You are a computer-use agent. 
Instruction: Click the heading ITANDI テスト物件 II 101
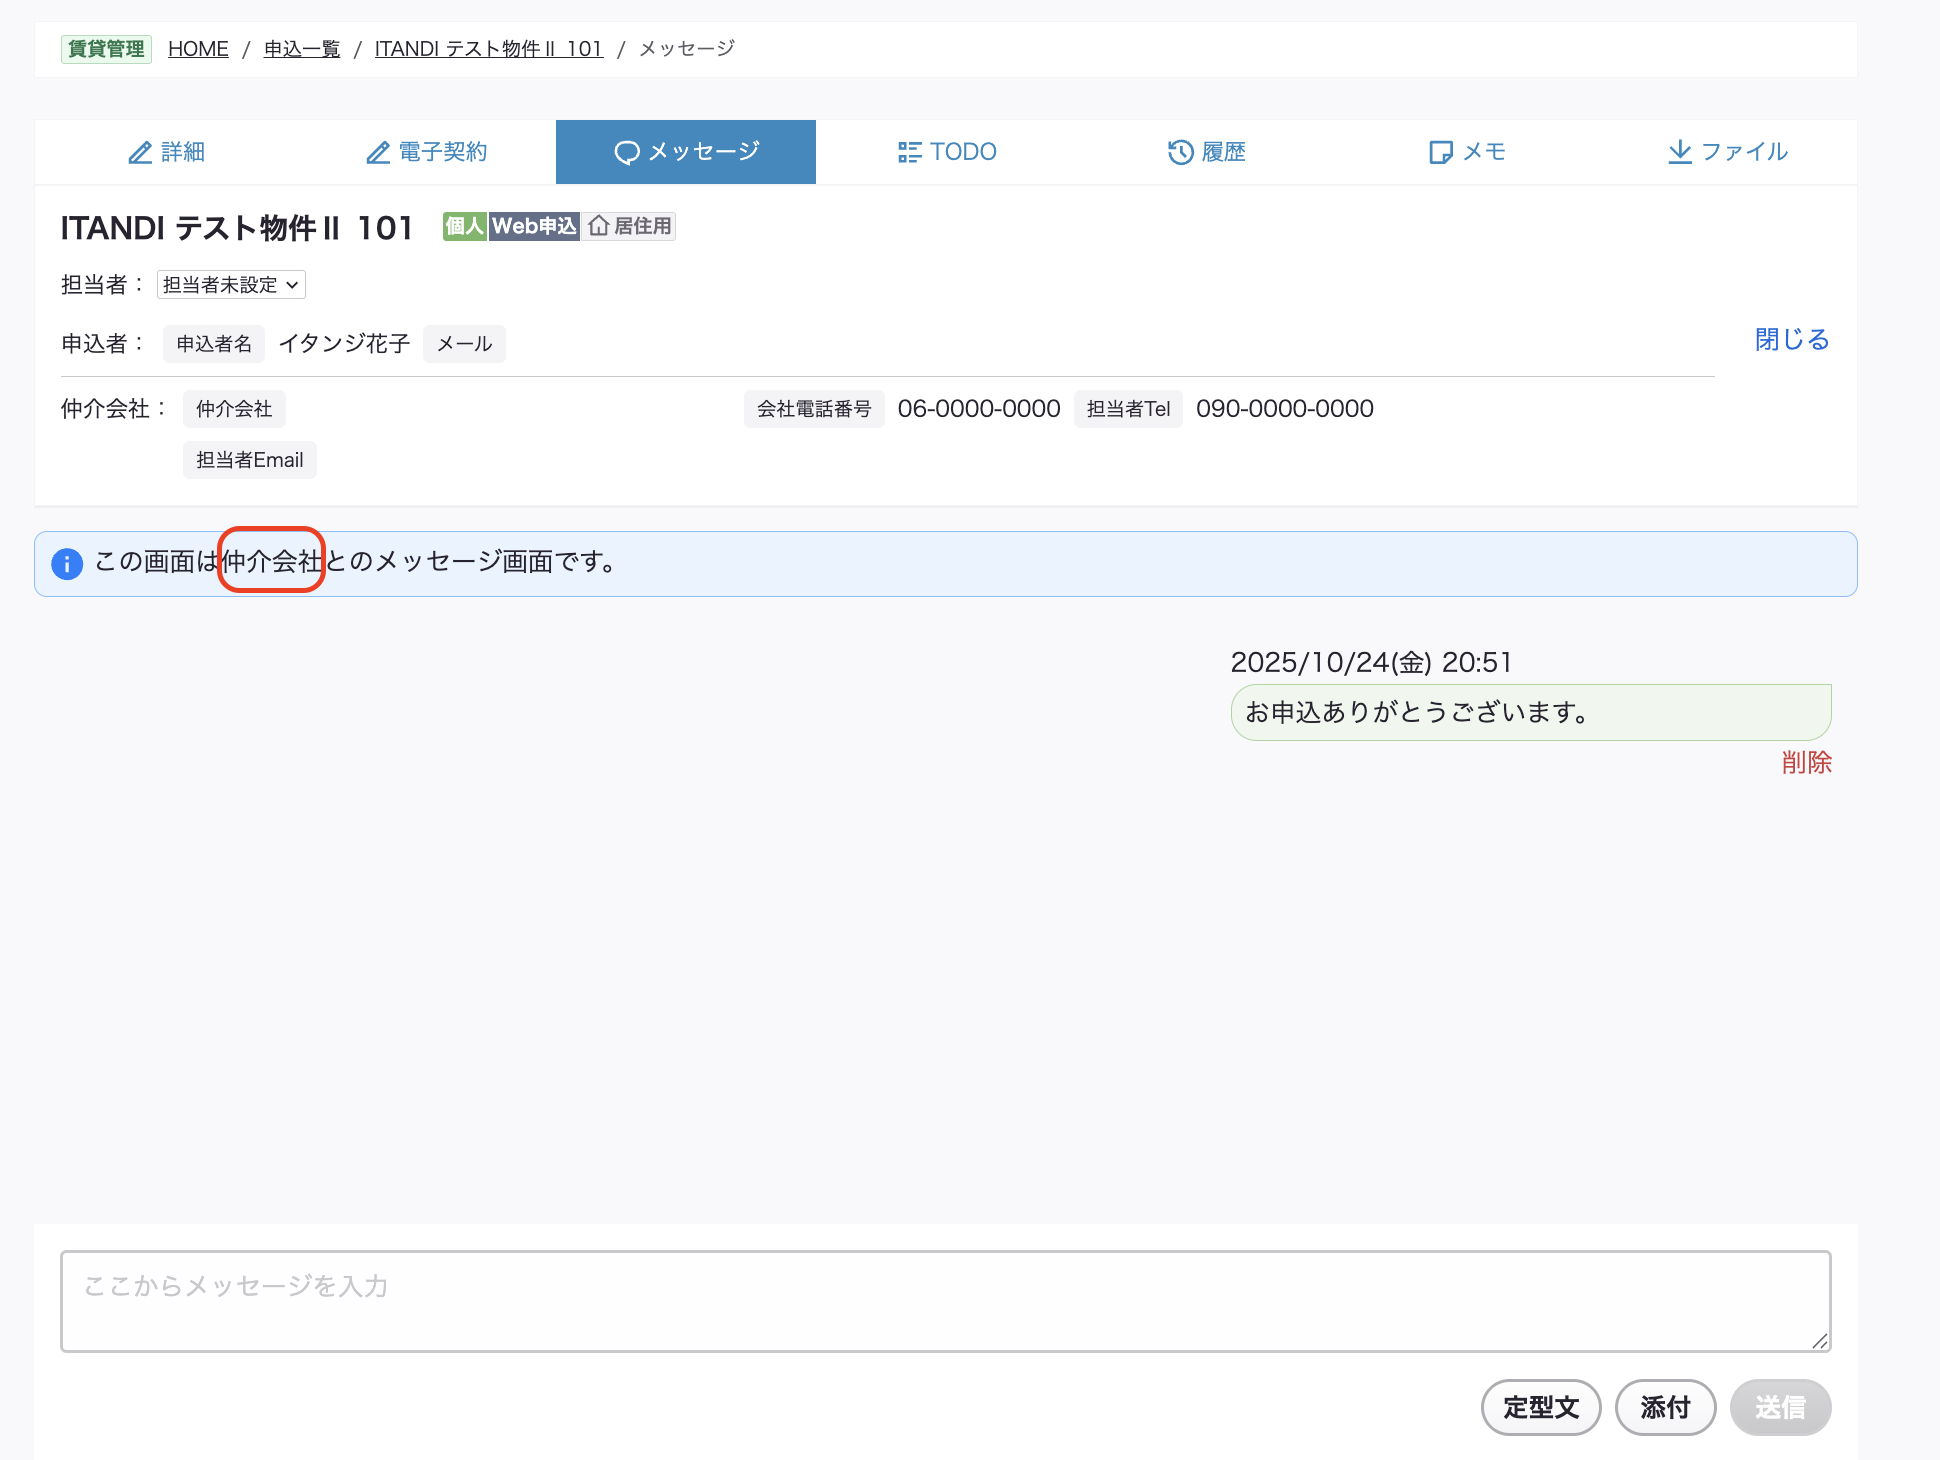[236, 228]
